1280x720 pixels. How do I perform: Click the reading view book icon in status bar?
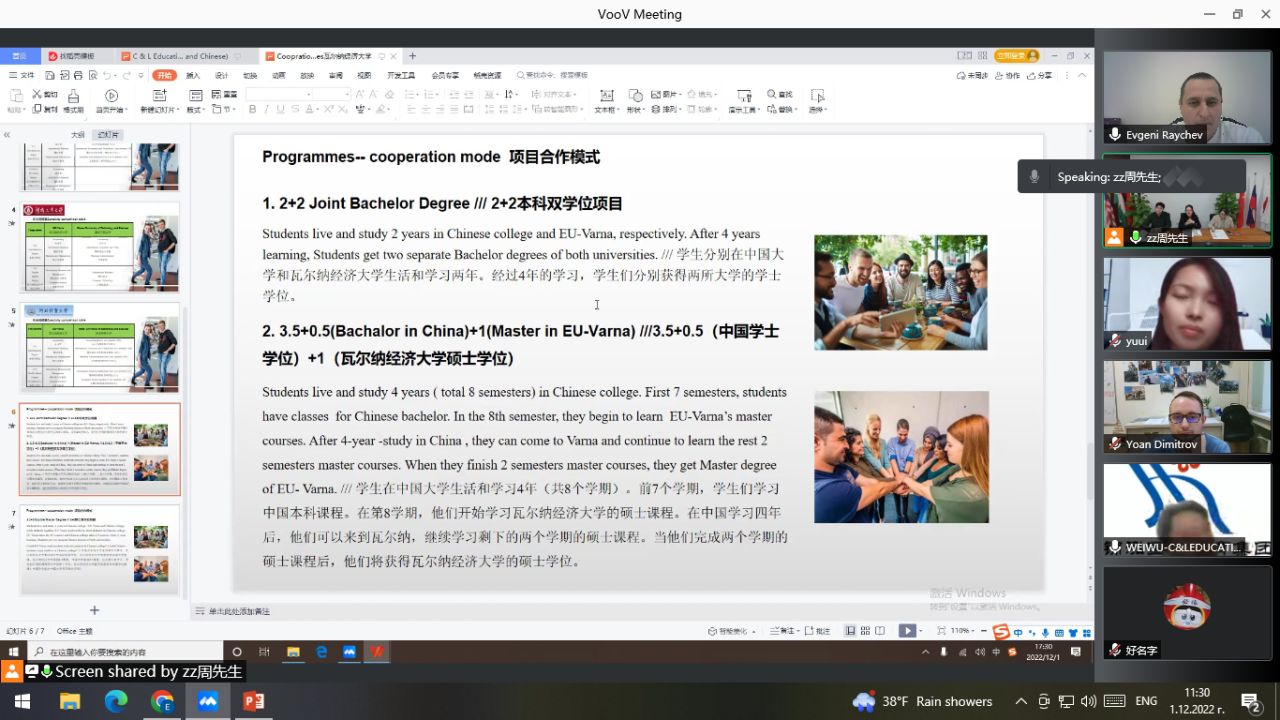[880, 631]
